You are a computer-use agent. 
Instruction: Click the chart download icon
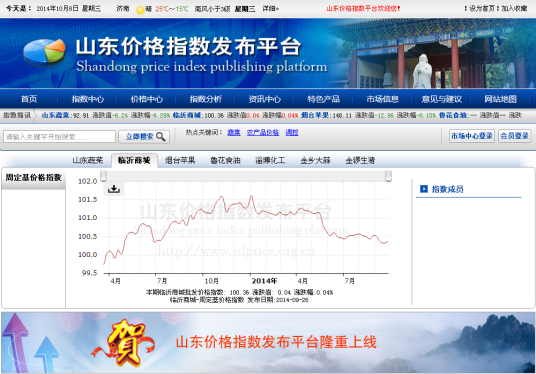(114, 189)
